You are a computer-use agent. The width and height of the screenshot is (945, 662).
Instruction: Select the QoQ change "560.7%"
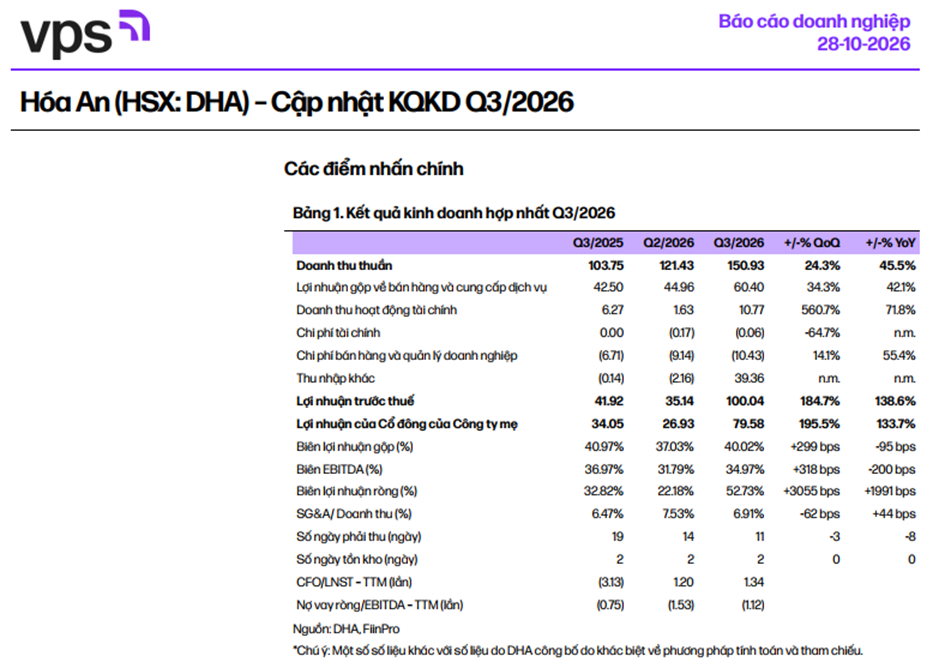point(820,310)
